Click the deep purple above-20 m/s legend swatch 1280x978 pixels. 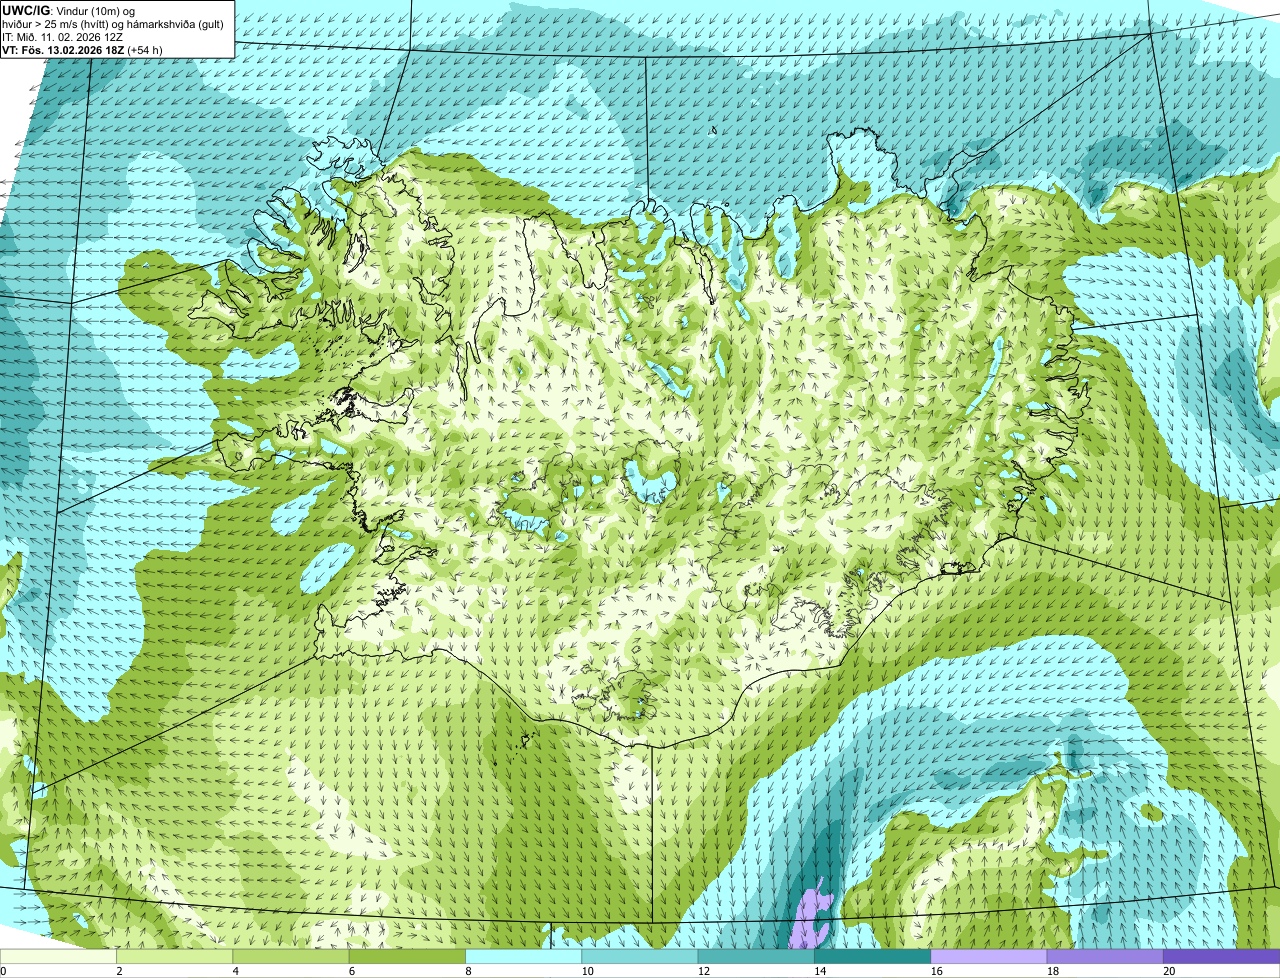pyautogui.click(x=1222, y=956)
